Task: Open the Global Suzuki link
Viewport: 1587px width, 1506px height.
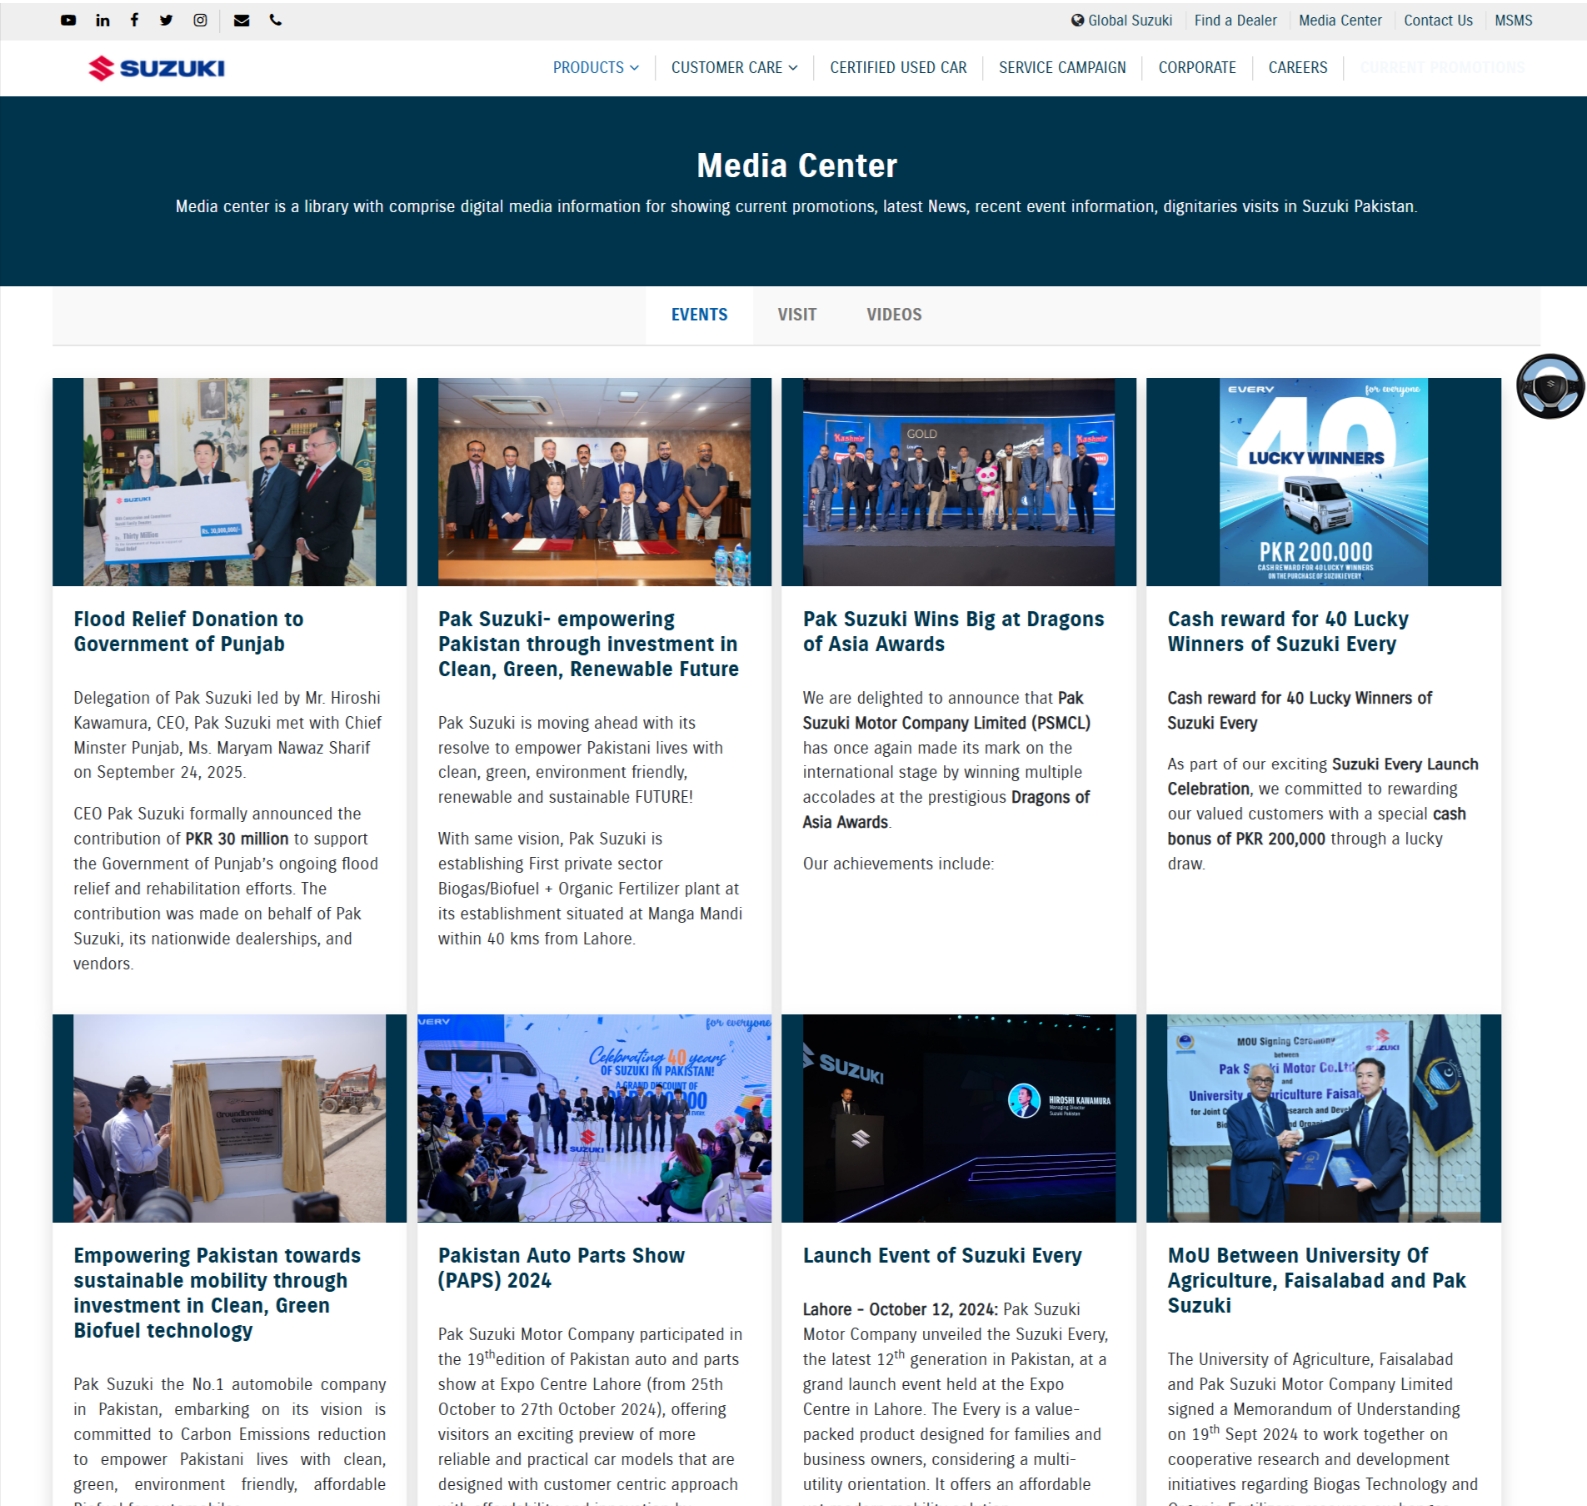Action: (x=1121, y=20)
